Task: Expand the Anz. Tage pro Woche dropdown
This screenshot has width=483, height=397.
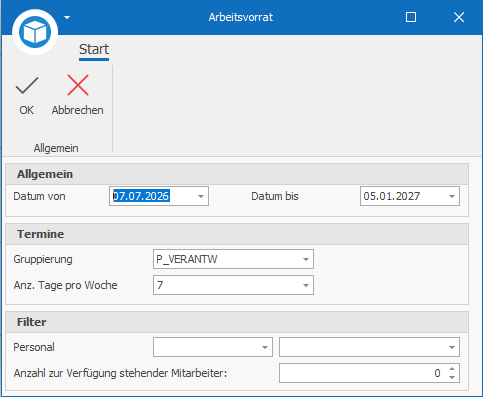Action: pyautogui.click(x=306, y=285)
